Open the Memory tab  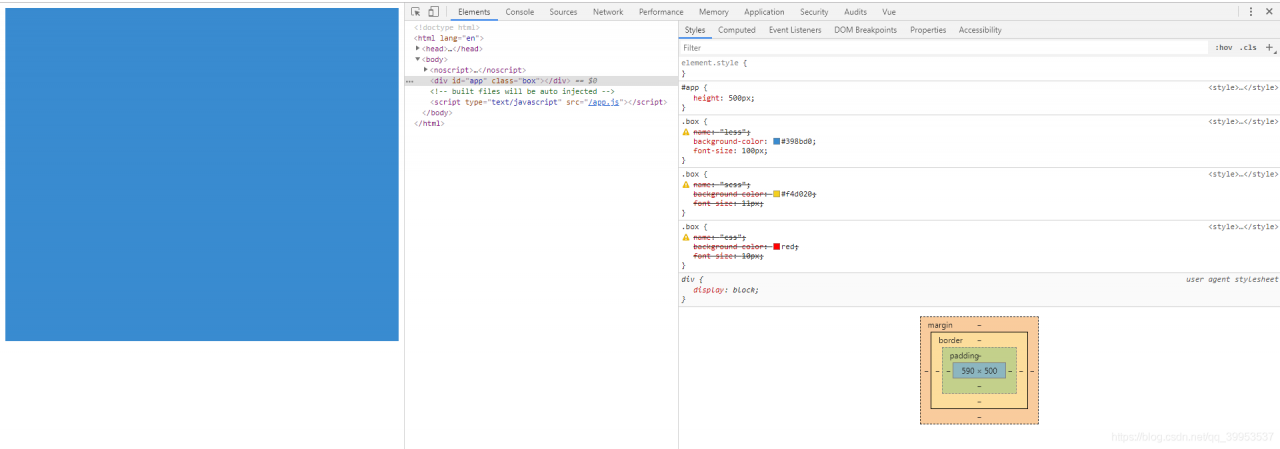714,12
